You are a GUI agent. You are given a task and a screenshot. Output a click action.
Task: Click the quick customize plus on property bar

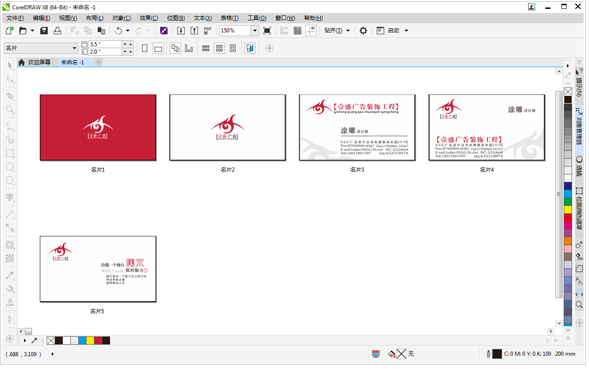pos(269,48)
